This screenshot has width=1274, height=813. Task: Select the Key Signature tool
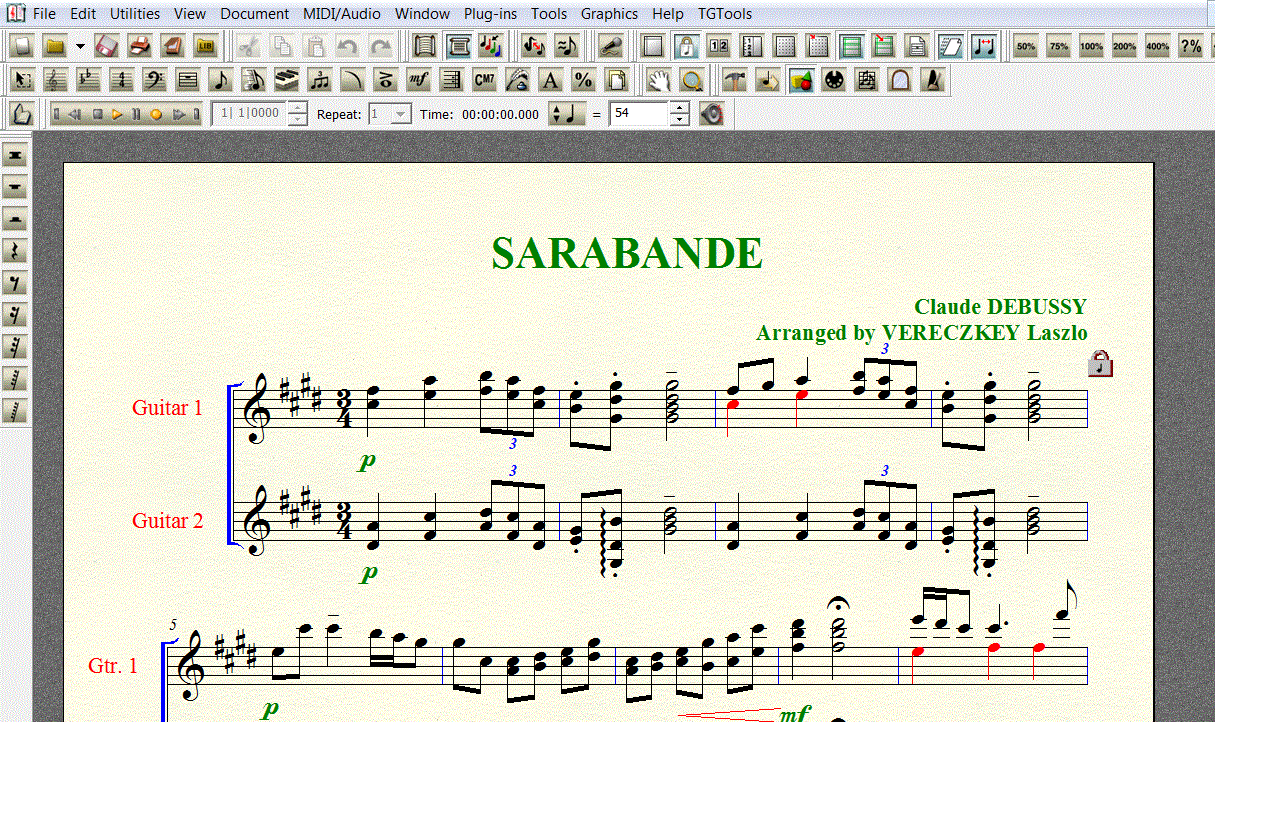tap(88, 80)
